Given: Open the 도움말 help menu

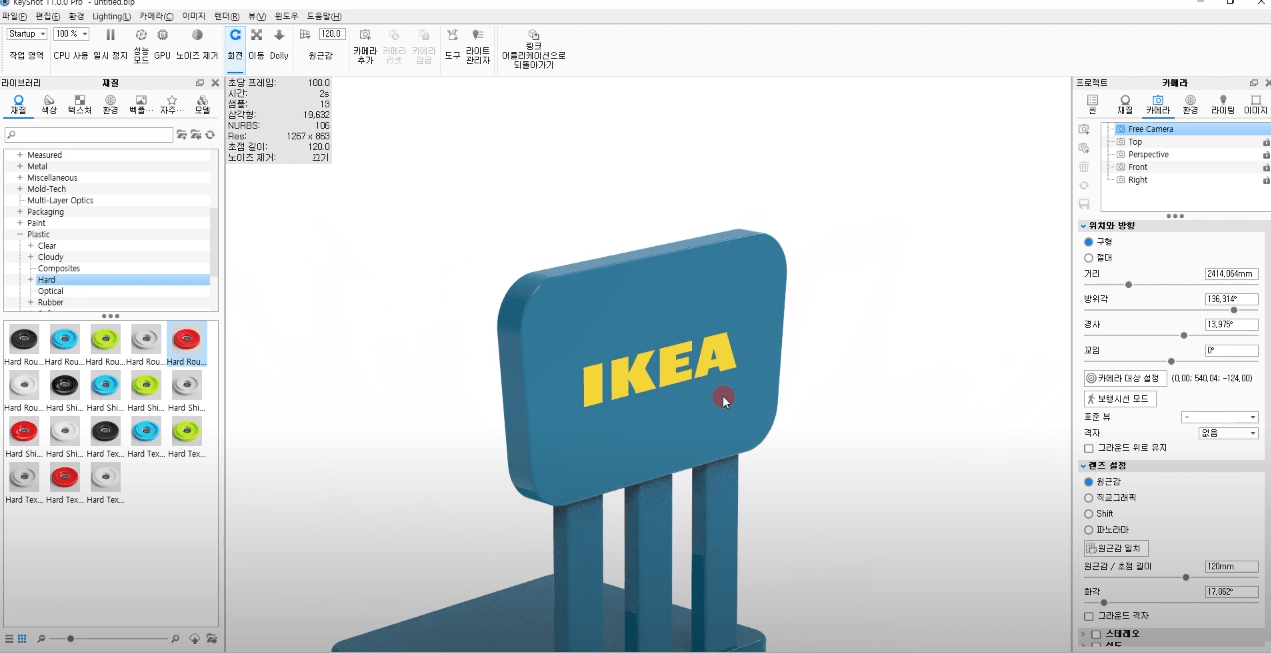Looking at the screenshot, I should point(323,16).
